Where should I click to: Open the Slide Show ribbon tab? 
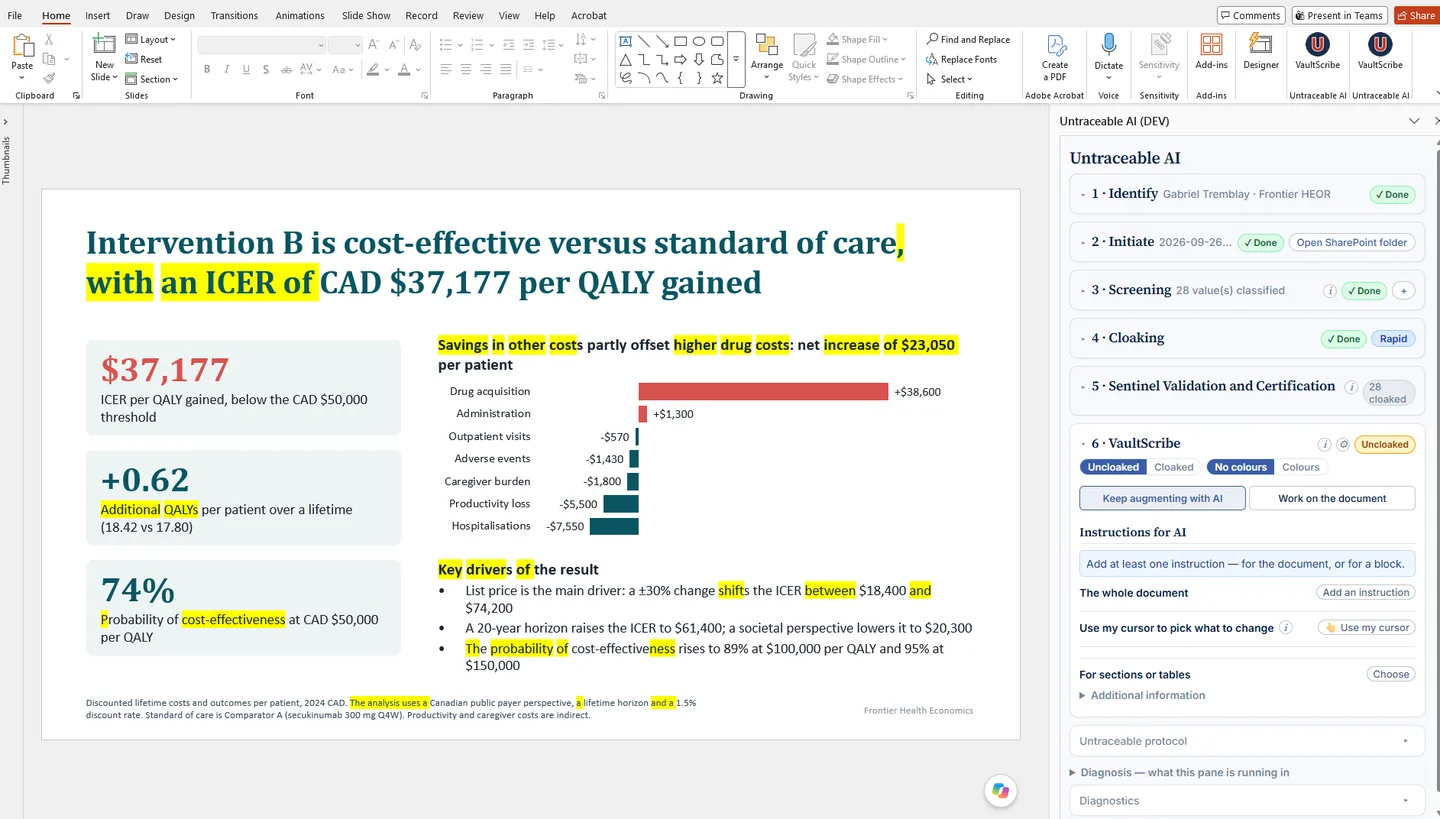pyautogui.click(x=366, y=16)
